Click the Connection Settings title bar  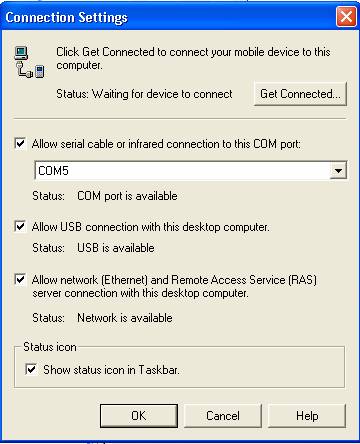pos(168,17)
